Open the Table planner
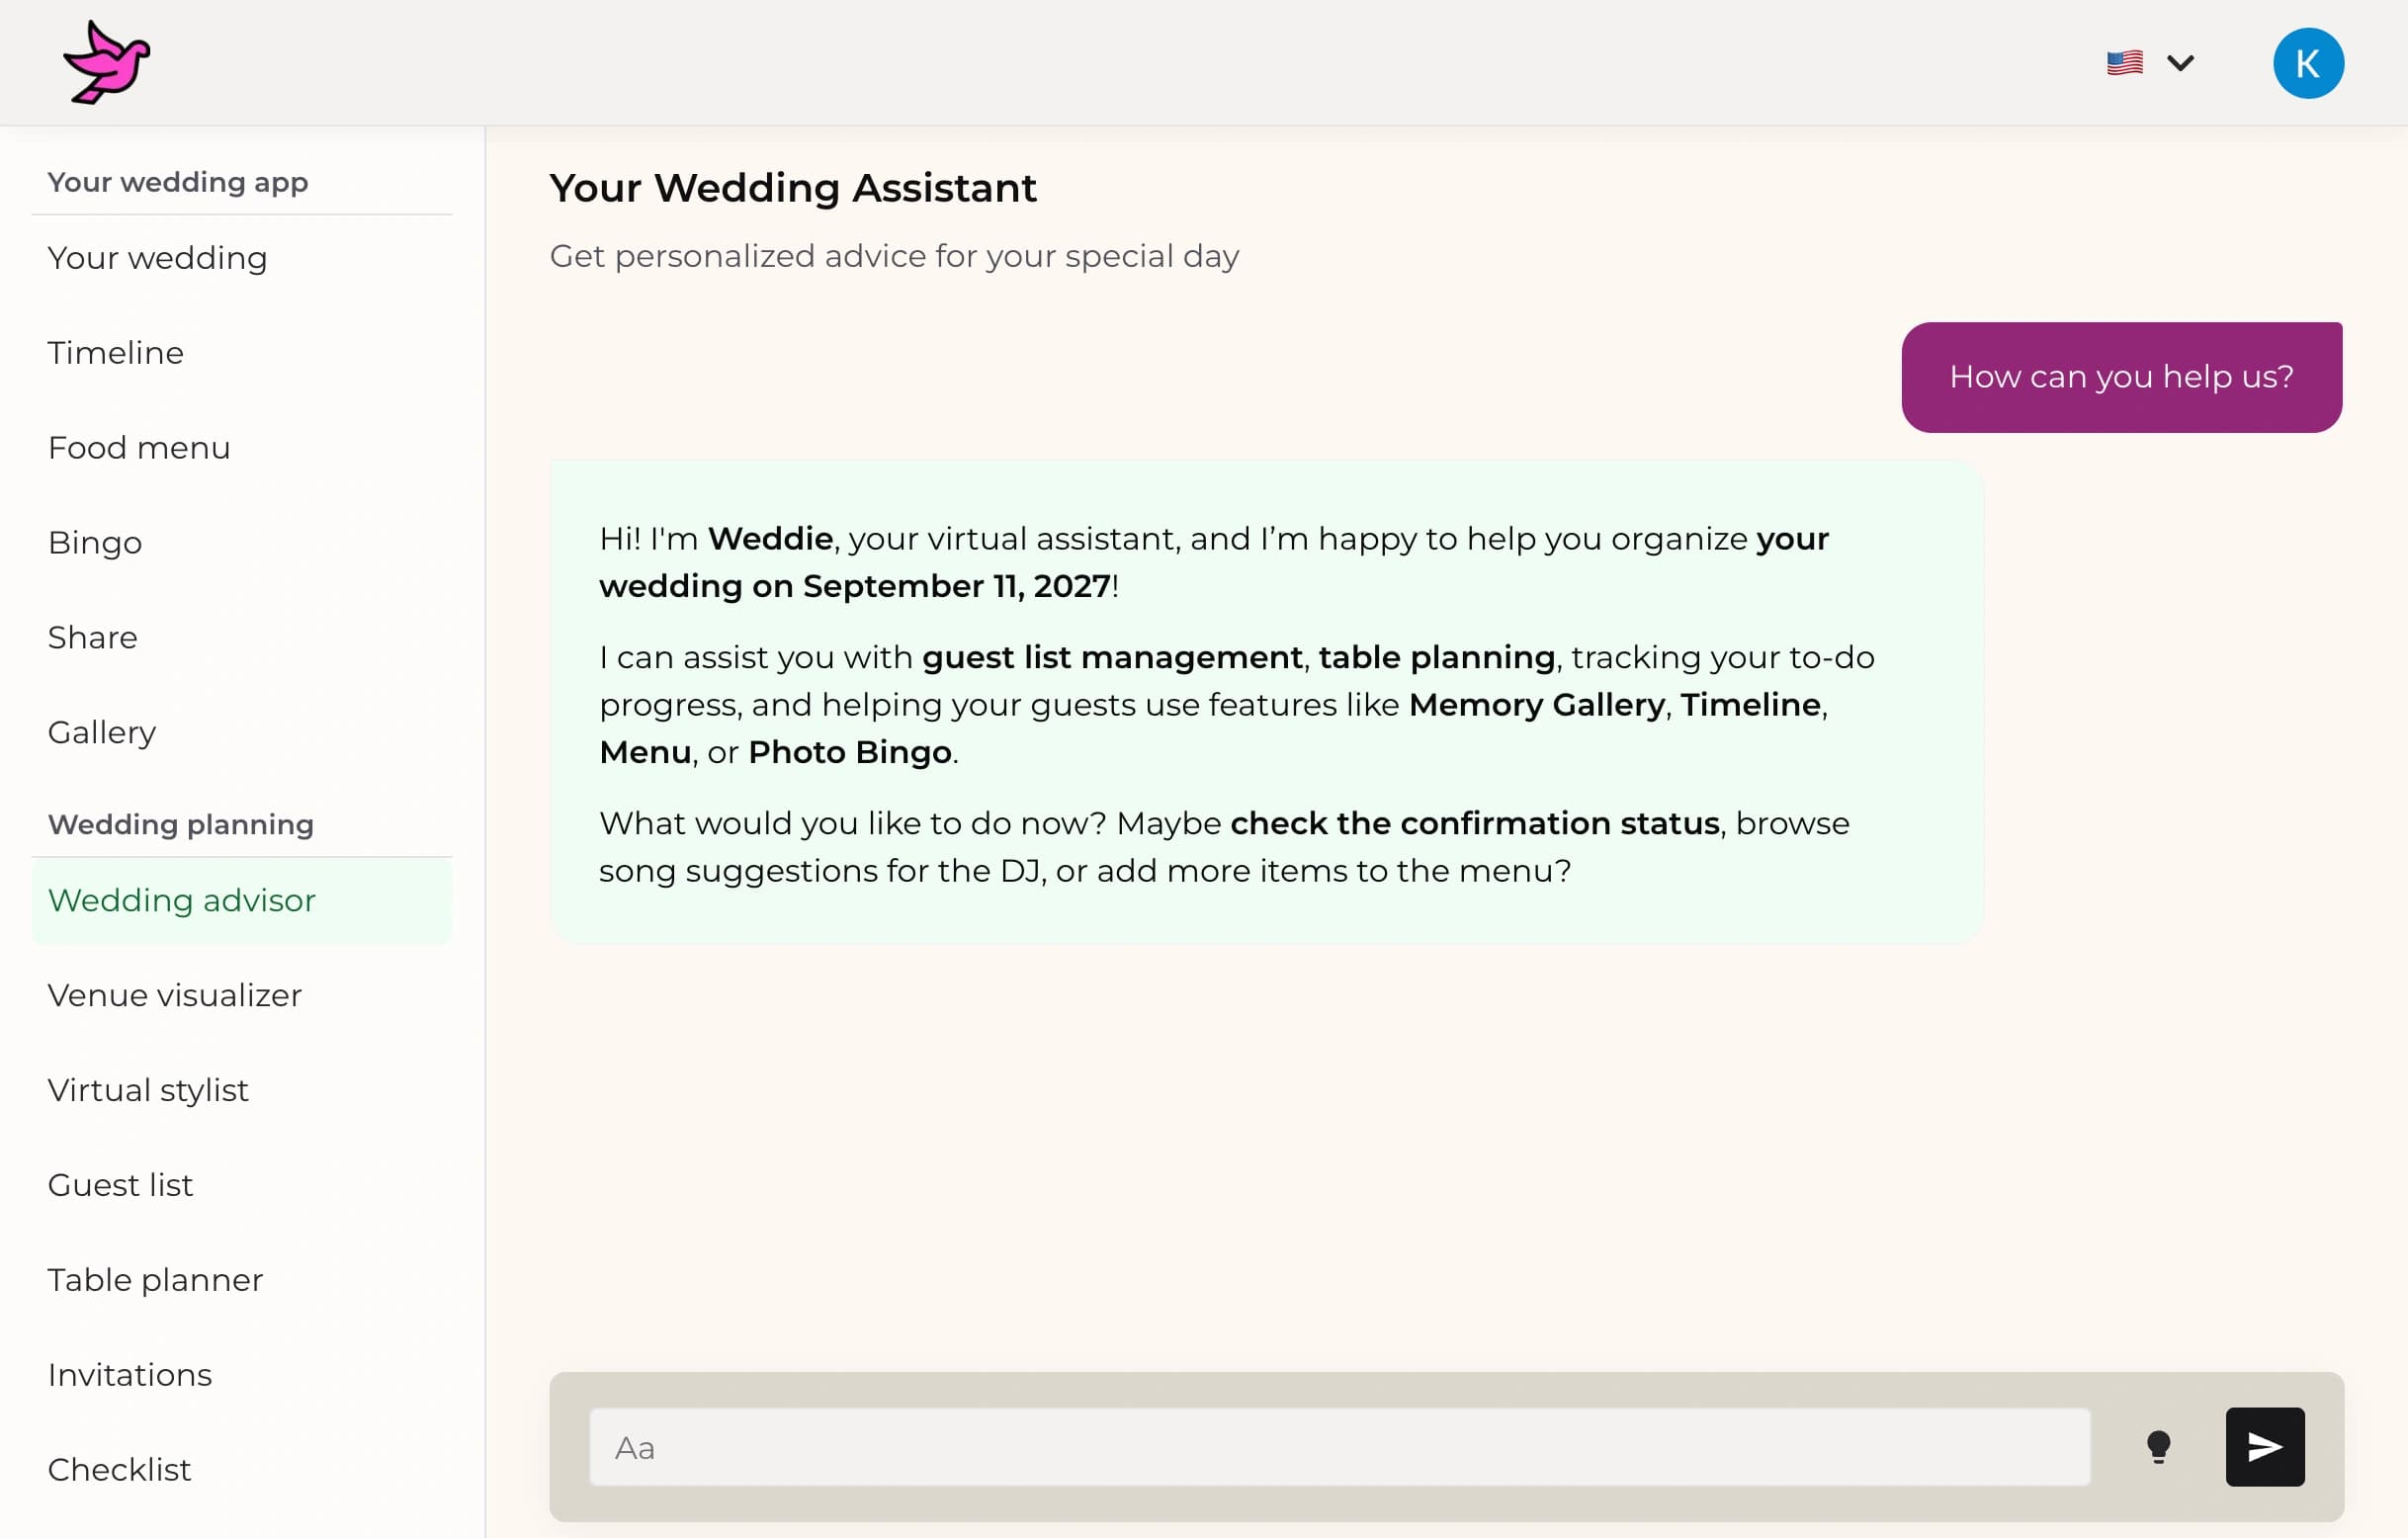Image resolution: width=2408 pixels, height=1538 pixels. [155, 1279]
